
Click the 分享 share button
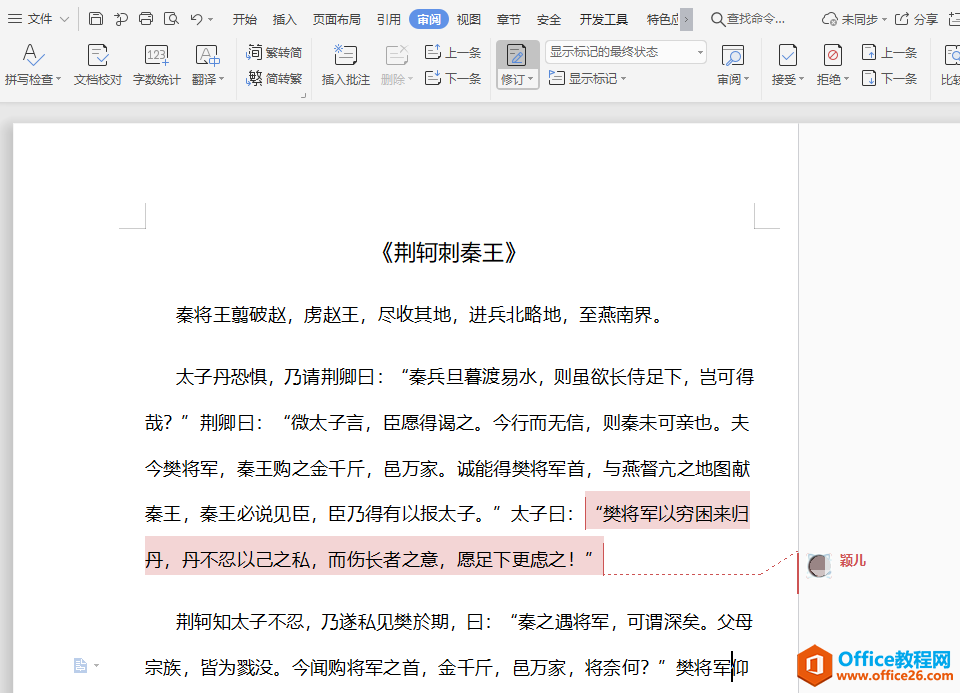[x=917, y=20]
